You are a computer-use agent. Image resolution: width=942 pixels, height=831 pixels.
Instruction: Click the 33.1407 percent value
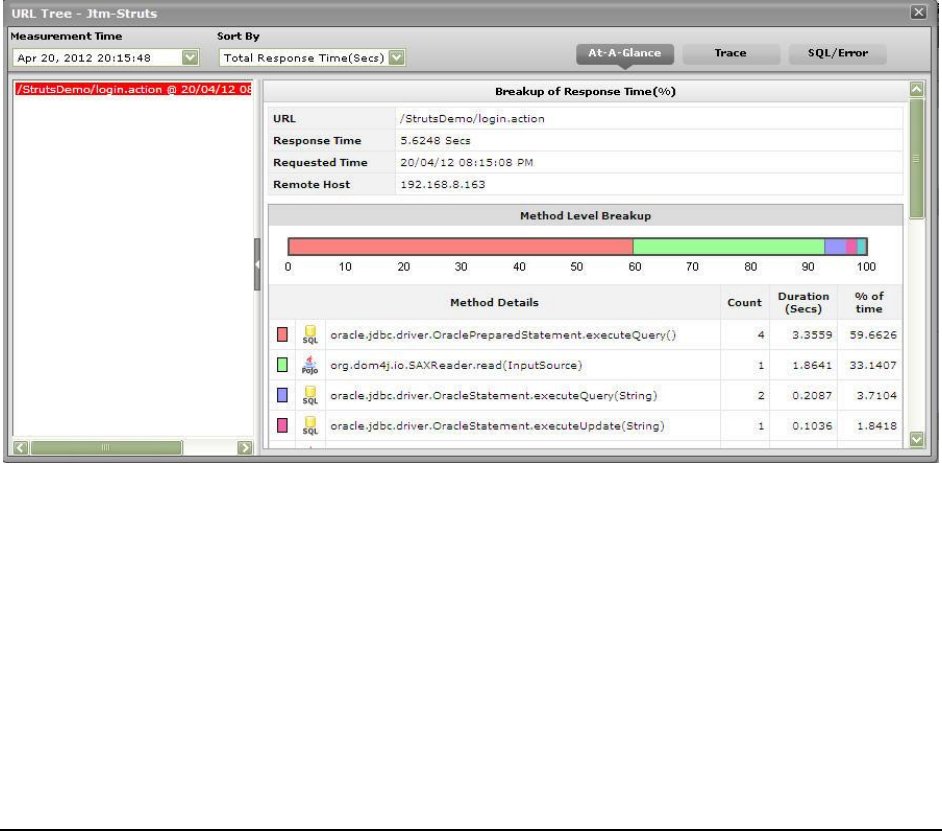coord(873,365)
